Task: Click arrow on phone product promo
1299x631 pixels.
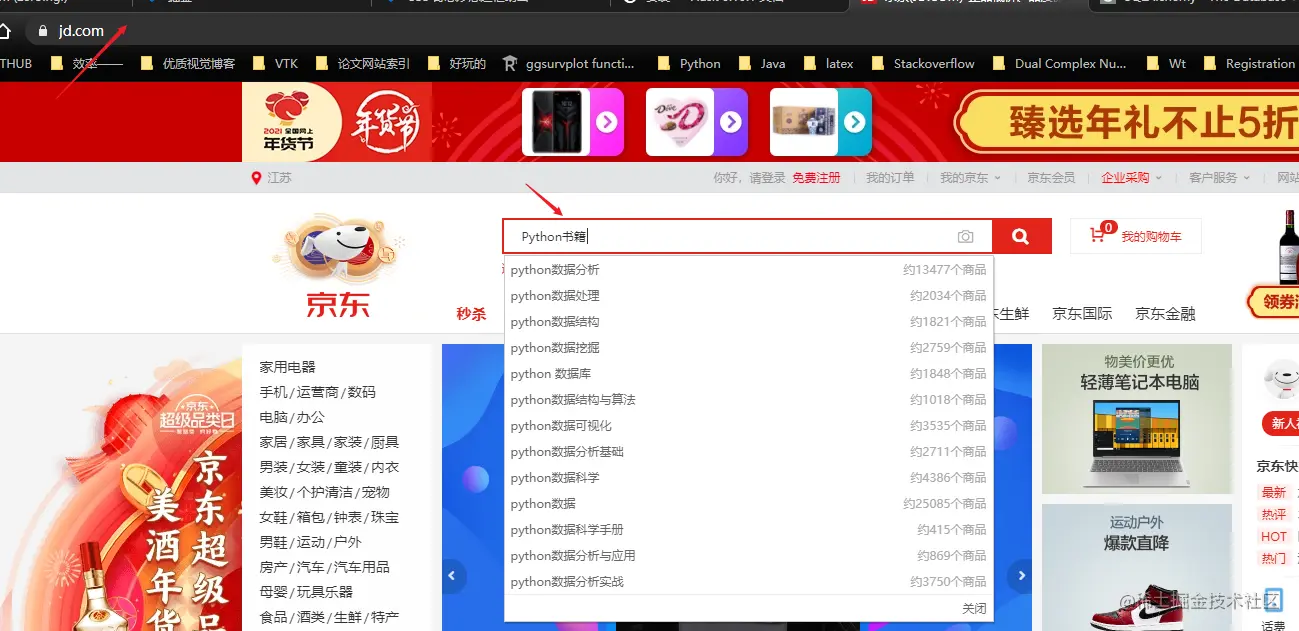Action: click(x=607, y=122)
